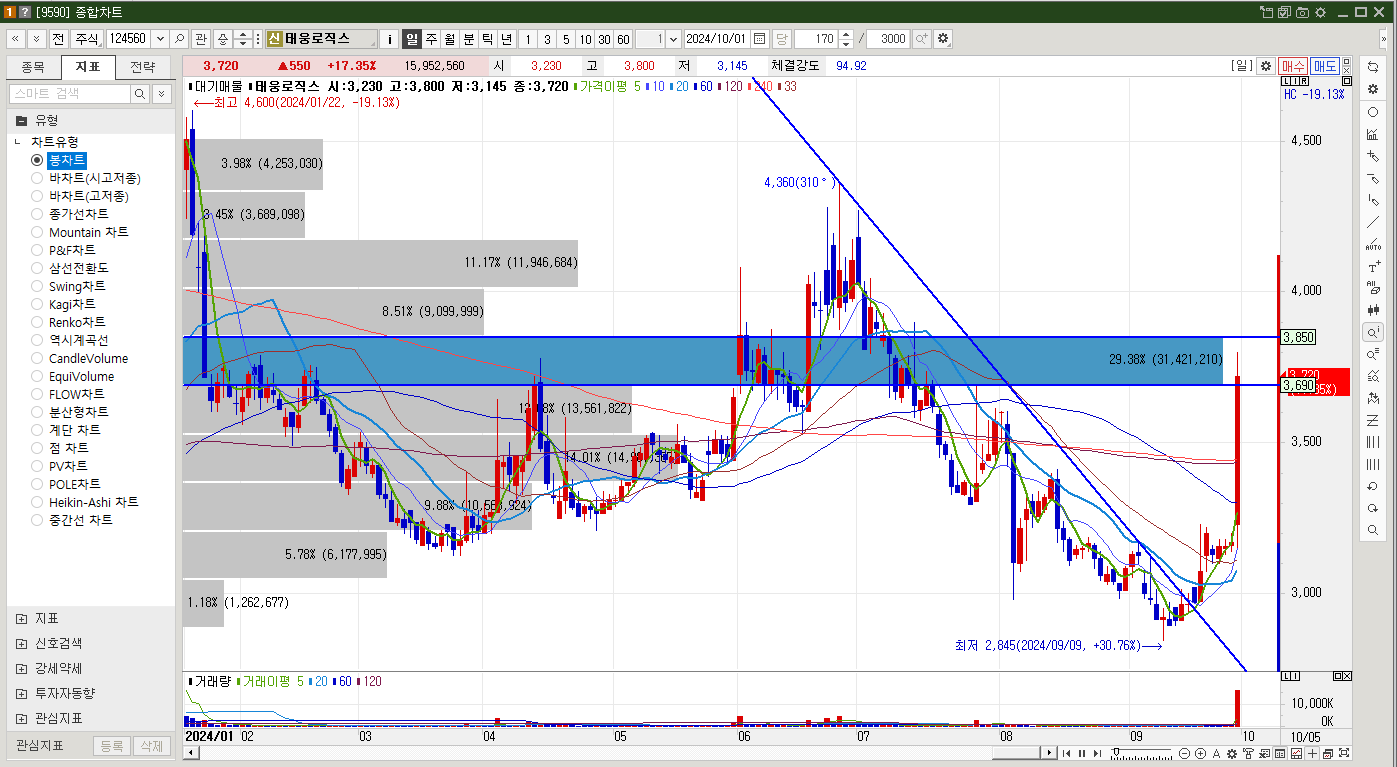This screenshot has height=767, width=1397.
Task: Expand the smart search options chevron
Action: pos(160,93)
